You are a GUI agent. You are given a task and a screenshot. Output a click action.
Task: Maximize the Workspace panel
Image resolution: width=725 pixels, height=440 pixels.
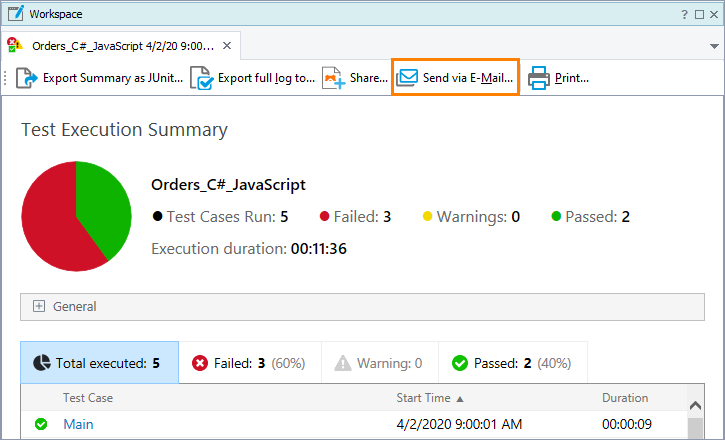click(x=700, y=14)
